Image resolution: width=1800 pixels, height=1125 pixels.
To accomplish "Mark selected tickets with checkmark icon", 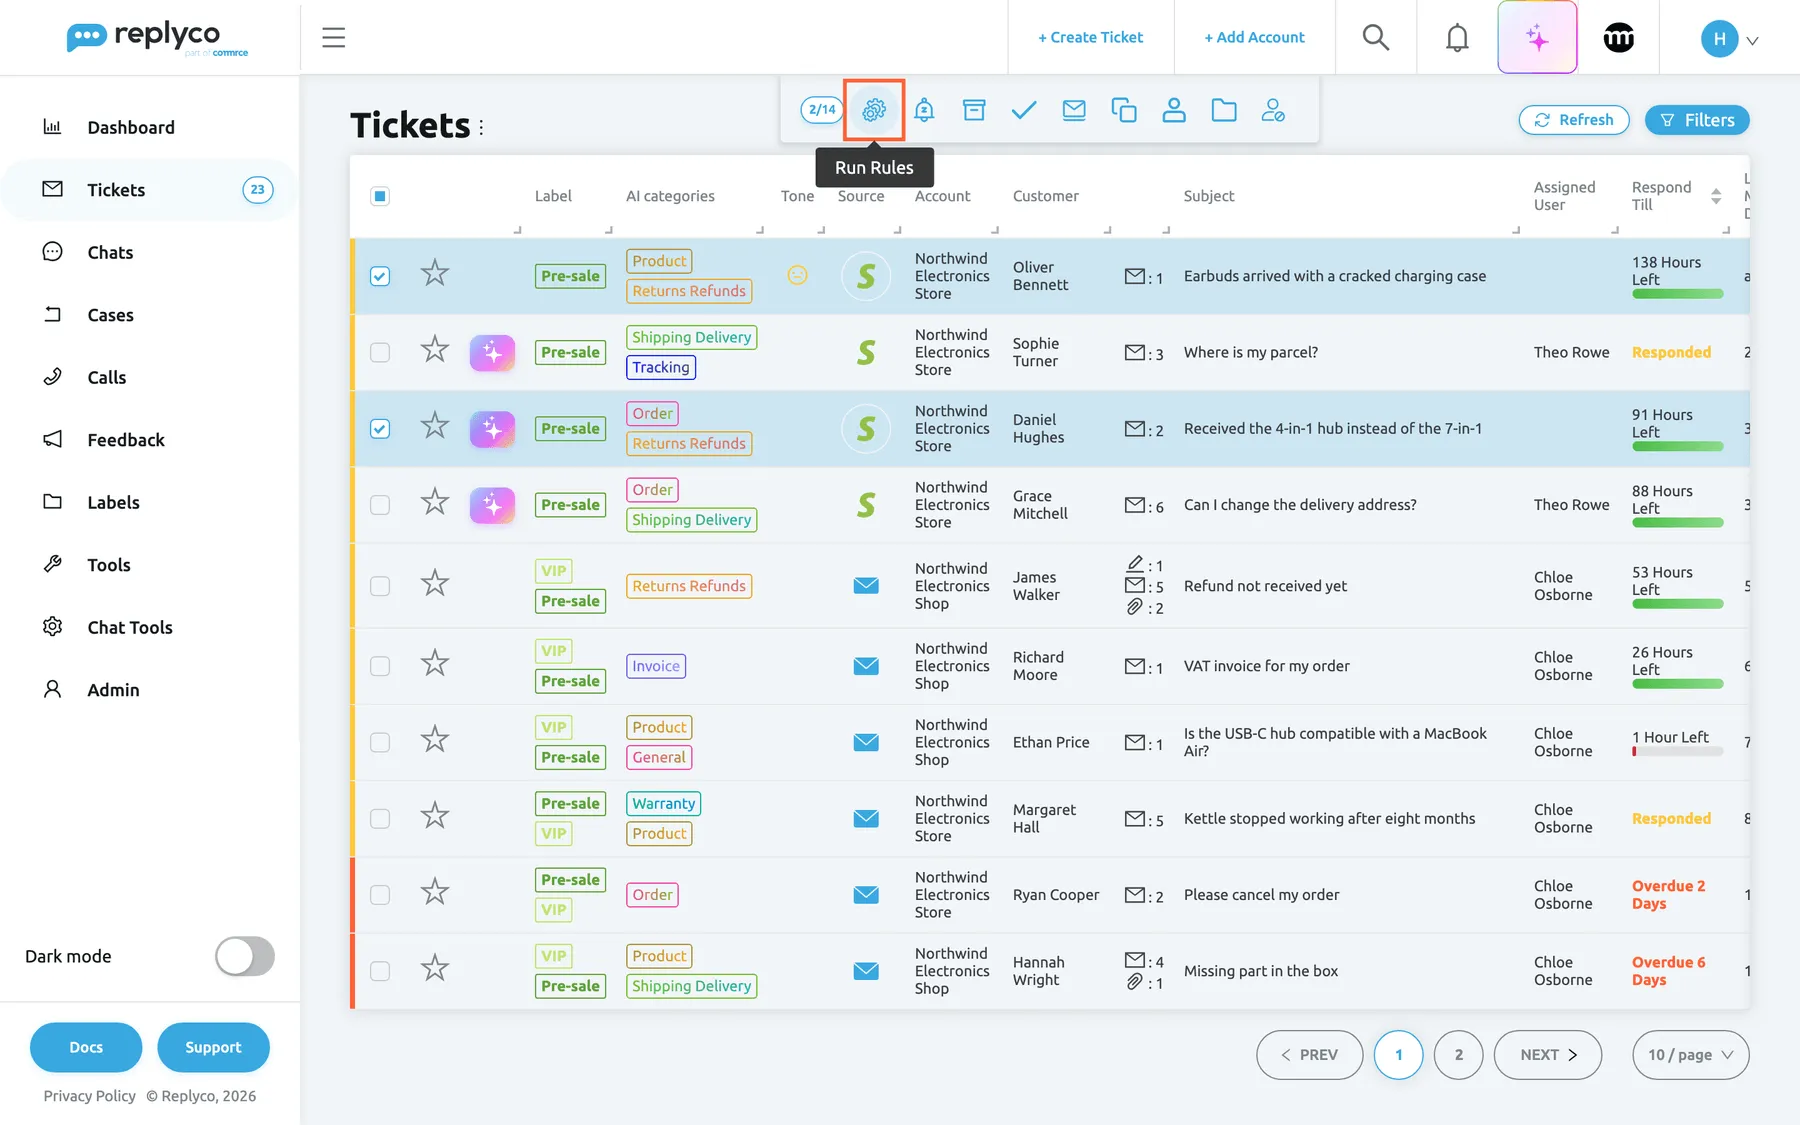I will coord(1024,110).
